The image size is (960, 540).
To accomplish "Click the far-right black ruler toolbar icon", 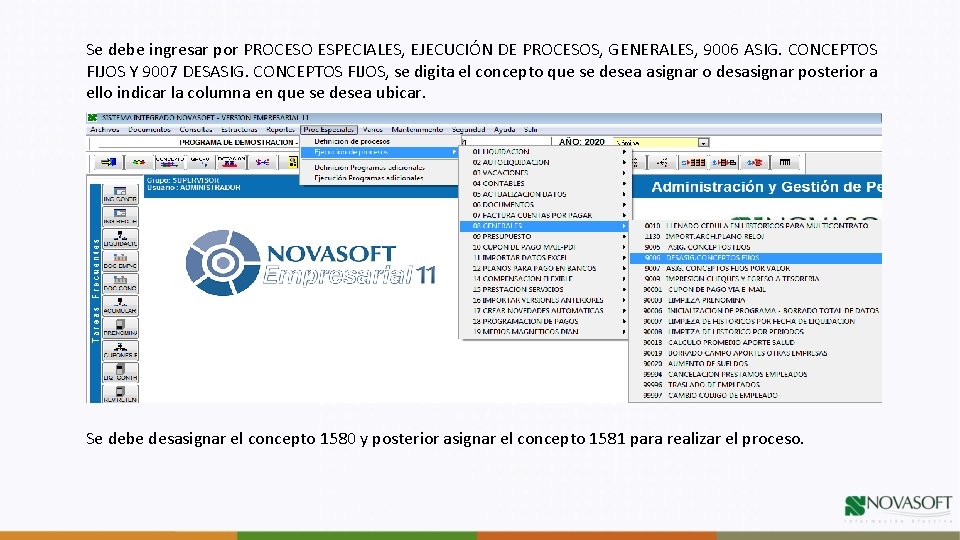I will coord(784,162).
